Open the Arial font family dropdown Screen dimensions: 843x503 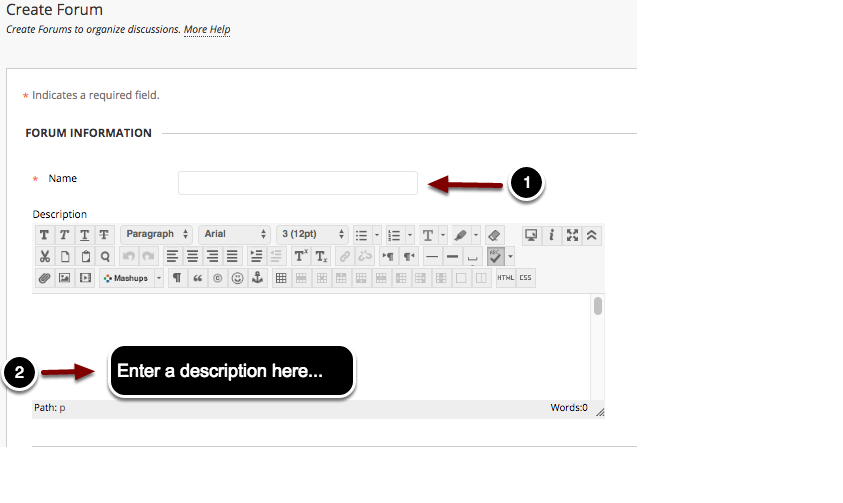point(234,234)
